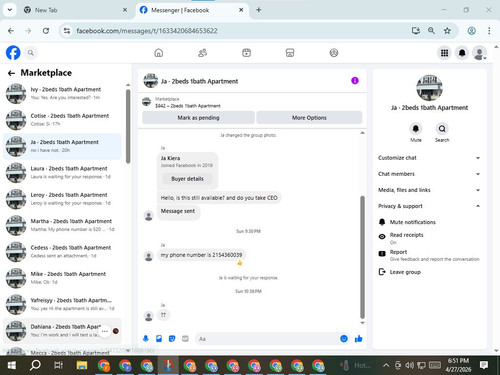Open the Facebook menu grid icon
The width and height of the screenshot is (500, 375).
click(x=444, y=53)
